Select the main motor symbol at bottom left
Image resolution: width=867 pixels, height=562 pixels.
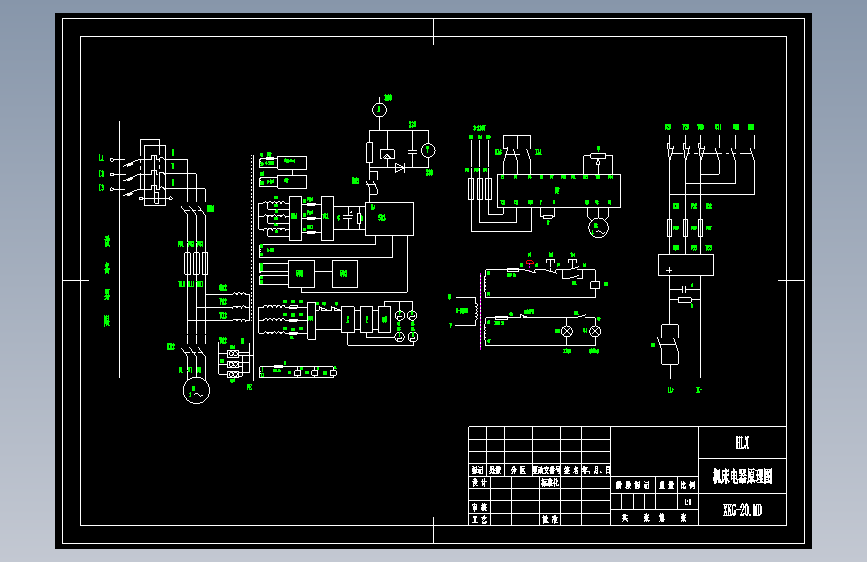click(x=196, y=391)
